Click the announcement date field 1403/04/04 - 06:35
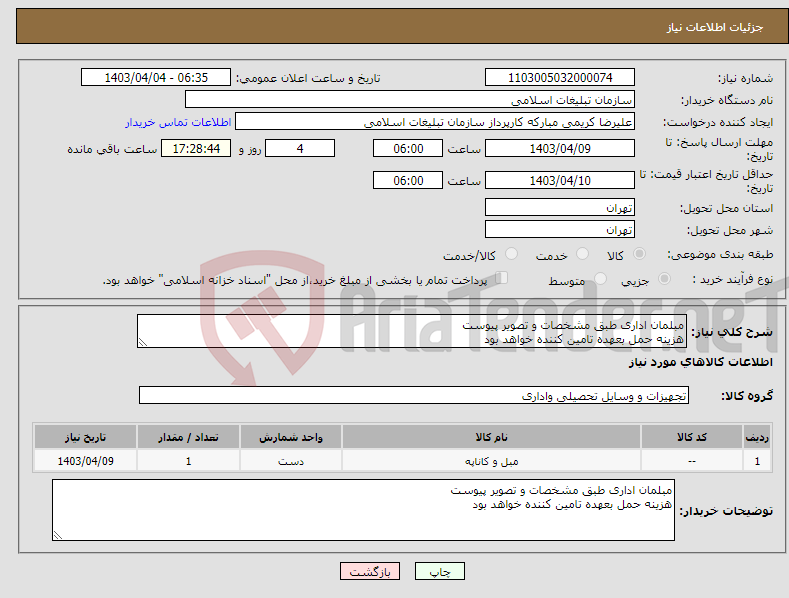The width and height of the screenshot is (789, 598). (x=156, y=78)
